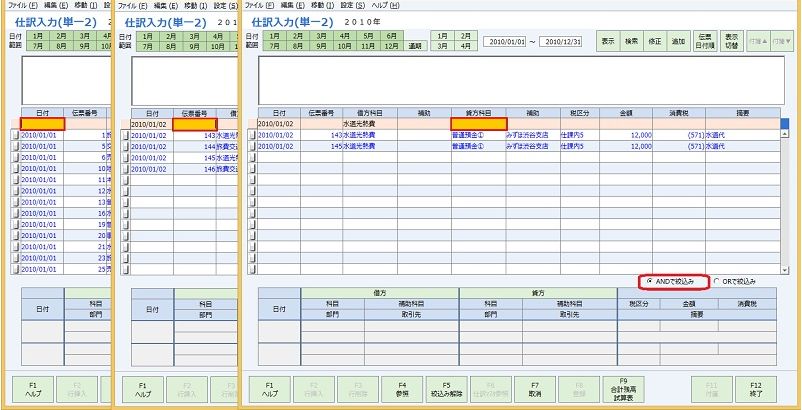
Task: Click the 修正 button
Action: click(x=655, y=41)
